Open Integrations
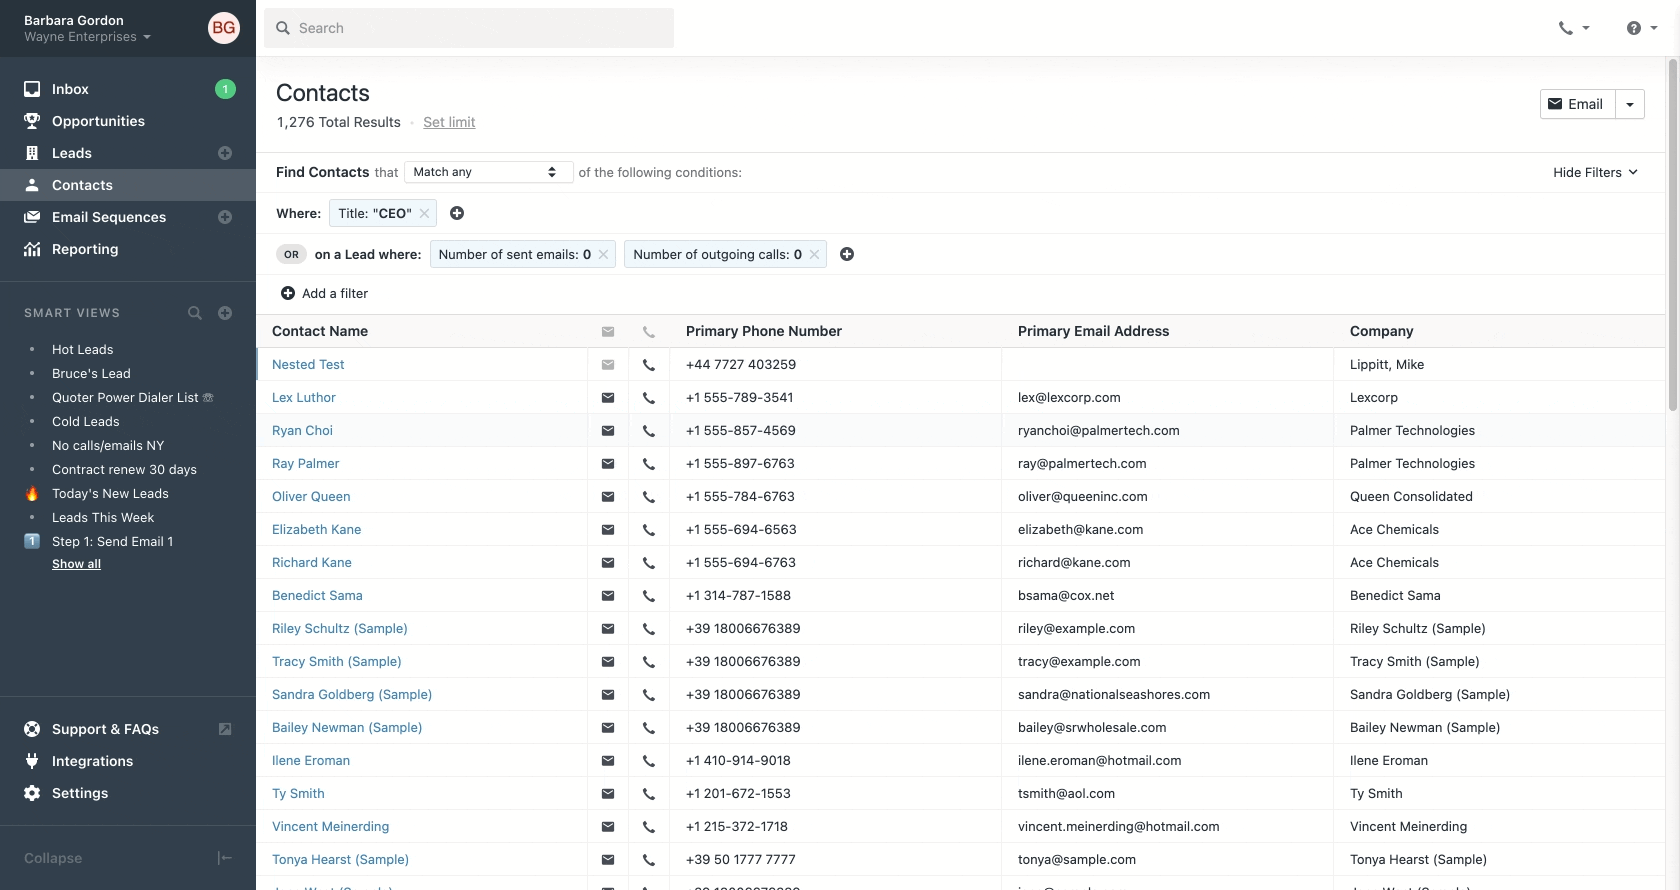The height and width of the screenshot is (890, 1680). pyautogui.click(x=92, y=761)
